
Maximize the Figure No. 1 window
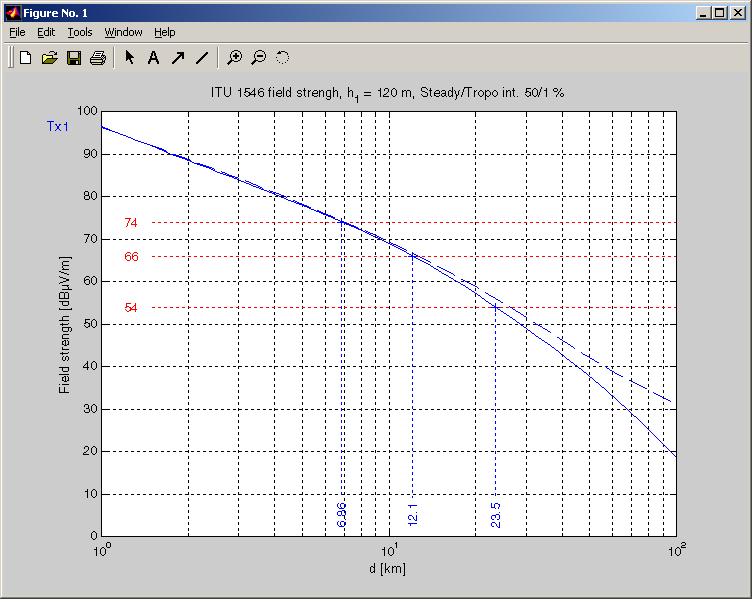pyautogui.click(x=720, y=13)
